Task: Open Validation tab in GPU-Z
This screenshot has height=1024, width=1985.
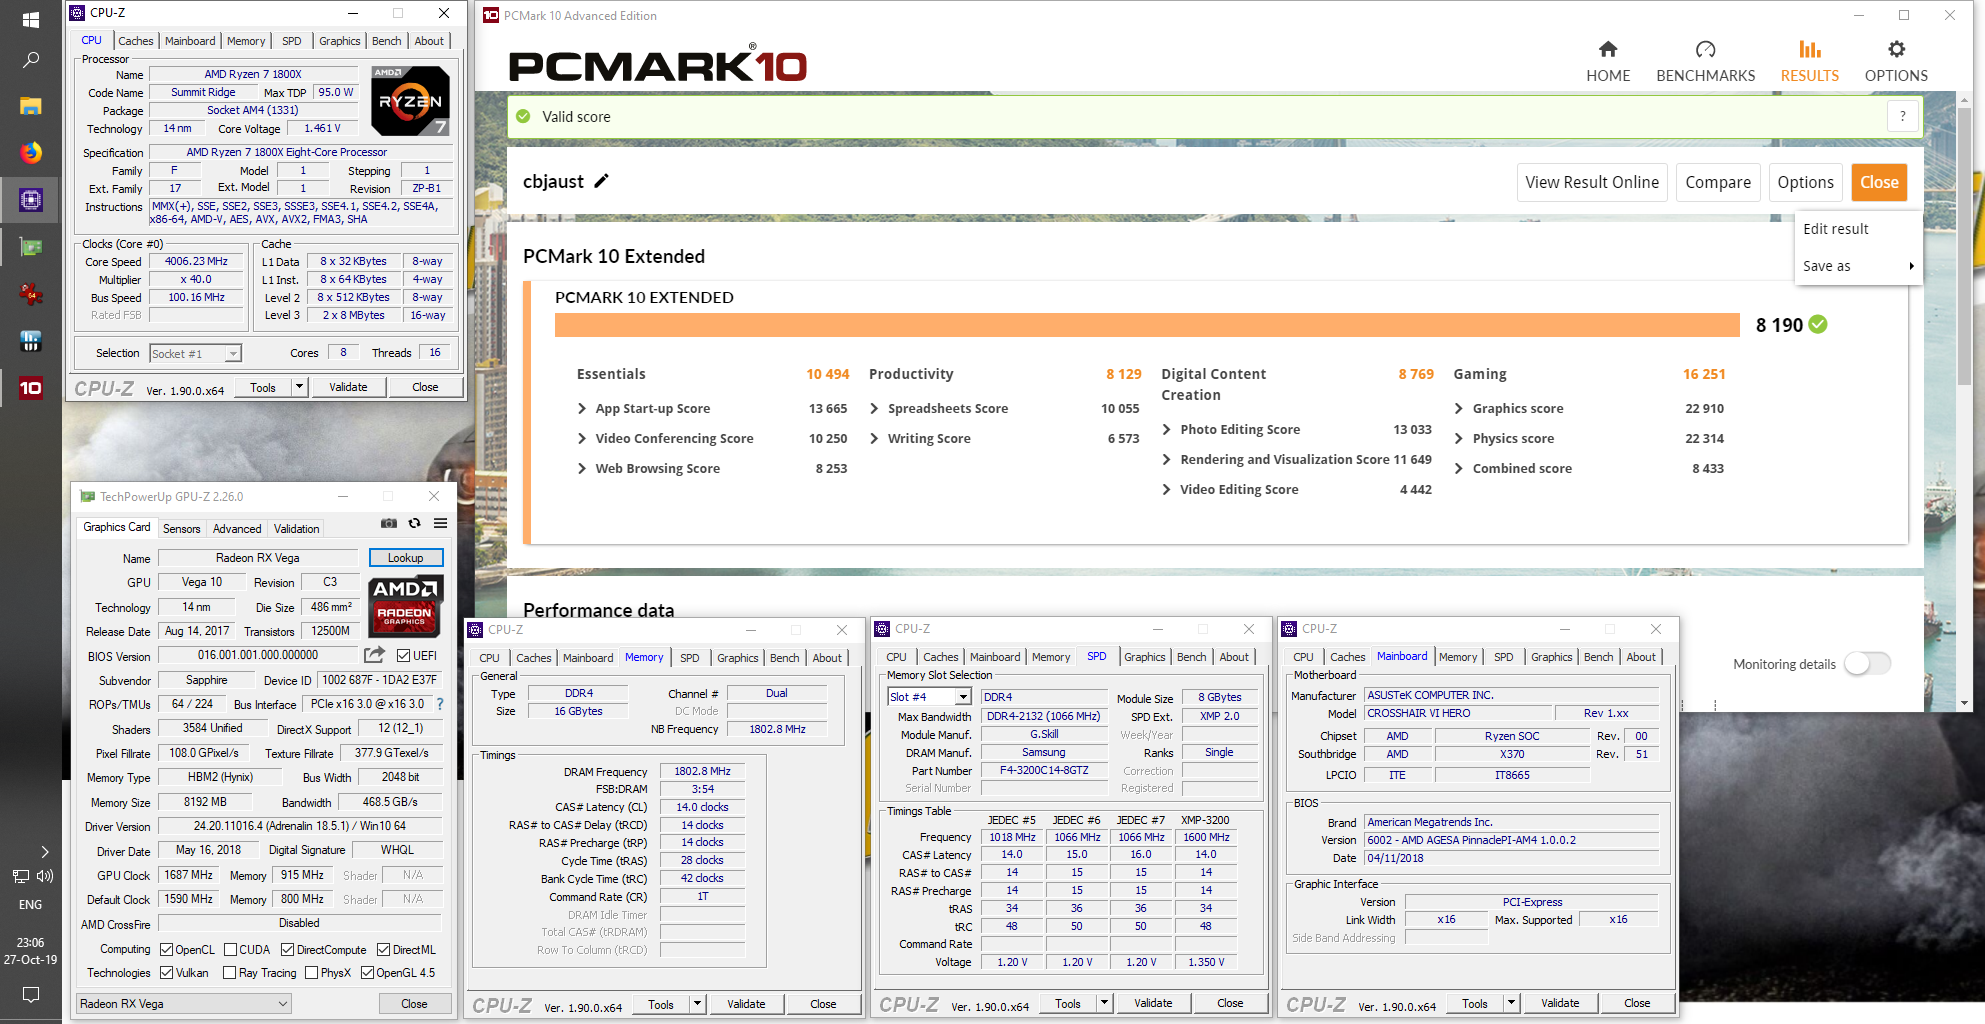Action: (x=297, y=529)
